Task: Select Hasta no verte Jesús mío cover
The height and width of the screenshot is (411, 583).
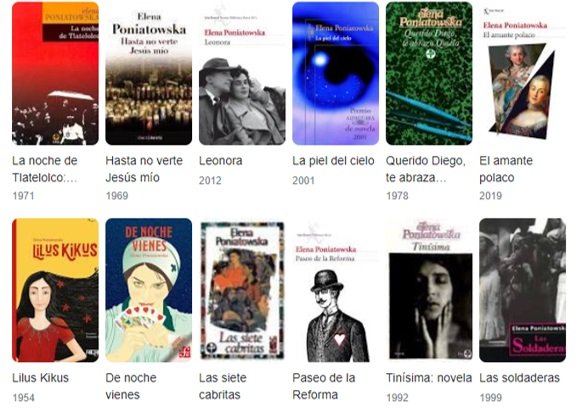Action: click(149, 73)
